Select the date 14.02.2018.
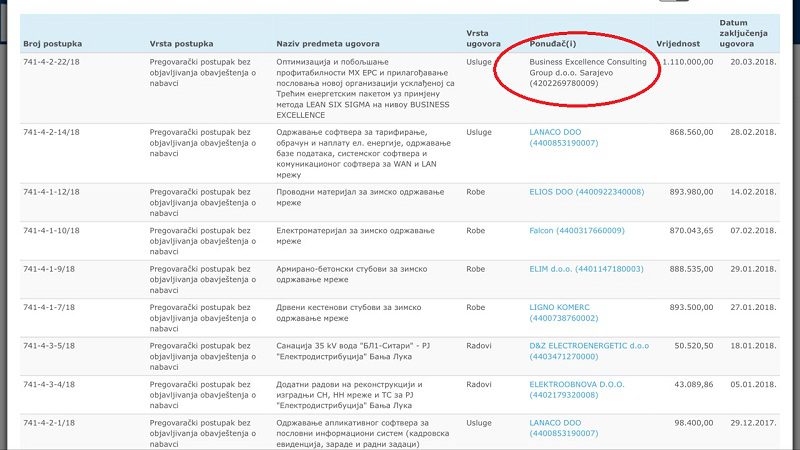 753,192
